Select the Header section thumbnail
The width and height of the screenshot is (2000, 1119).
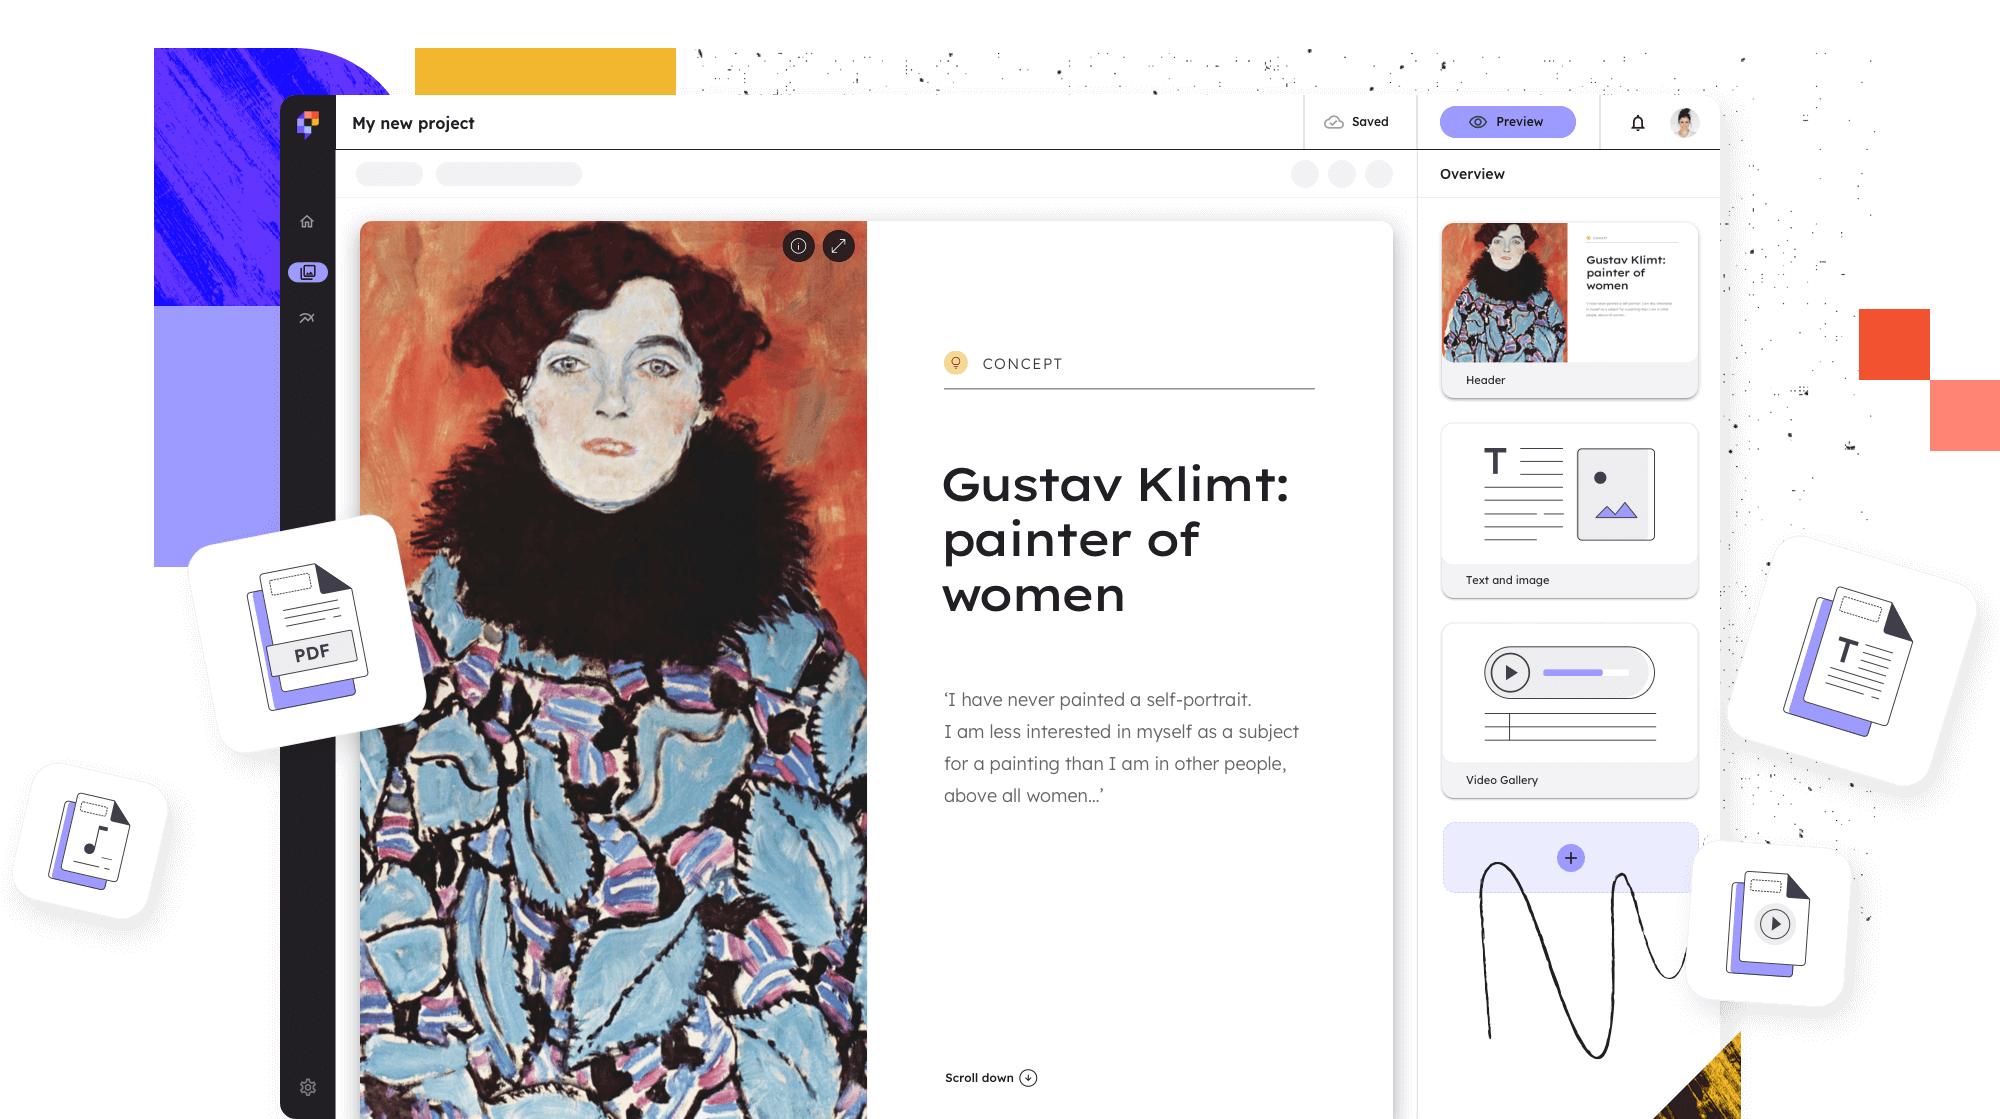tap(1570, 310)
